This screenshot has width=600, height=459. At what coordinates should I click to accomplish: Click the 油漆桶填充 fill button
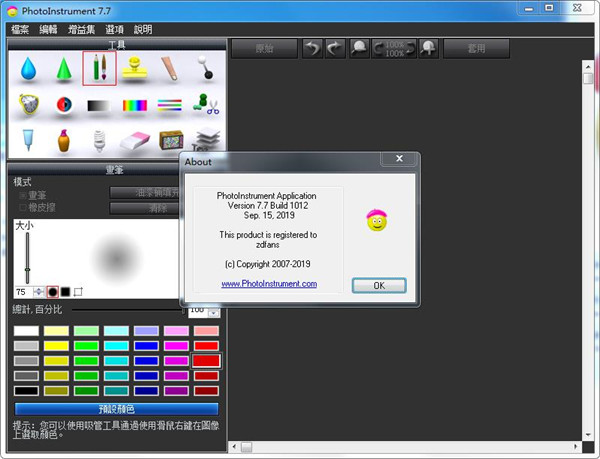coord(145,192)
